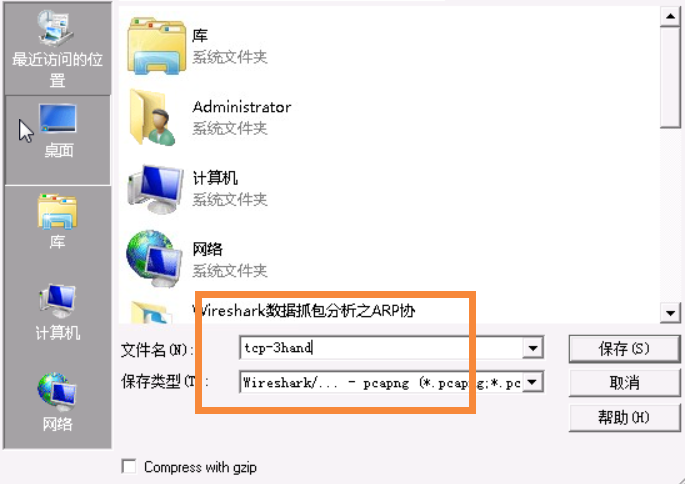Enable Compress with gzip checkbox

tap(129, 467)
